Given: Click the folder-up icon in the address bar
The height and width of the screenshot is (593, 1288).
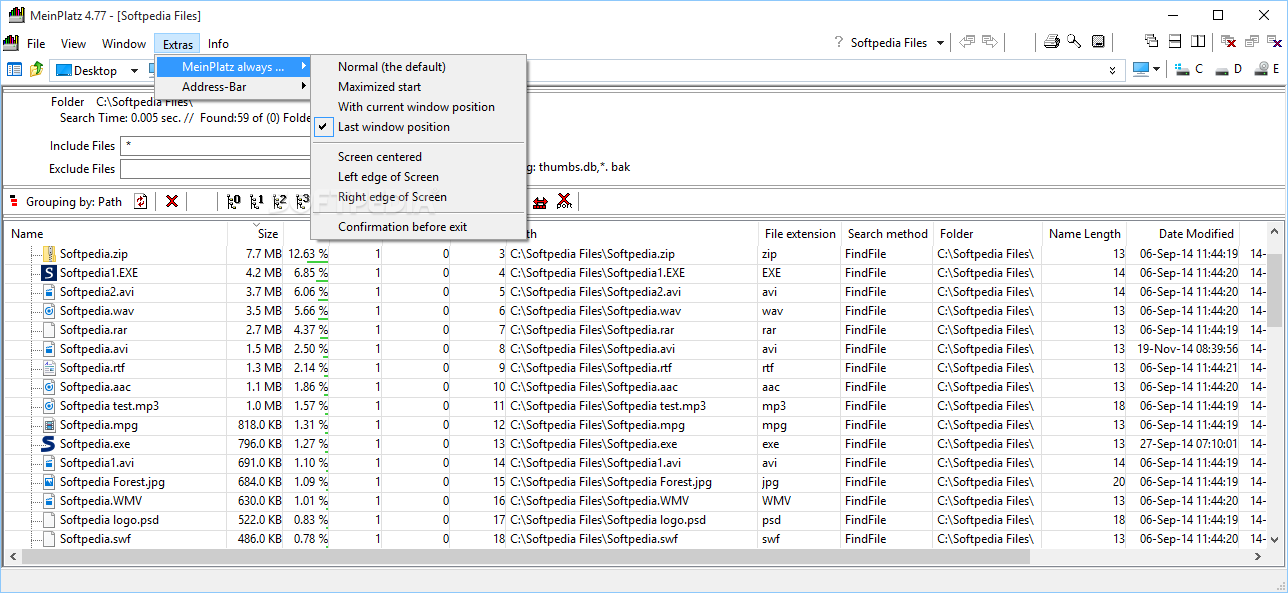Looking at the screenshot, I should [37, 70].
